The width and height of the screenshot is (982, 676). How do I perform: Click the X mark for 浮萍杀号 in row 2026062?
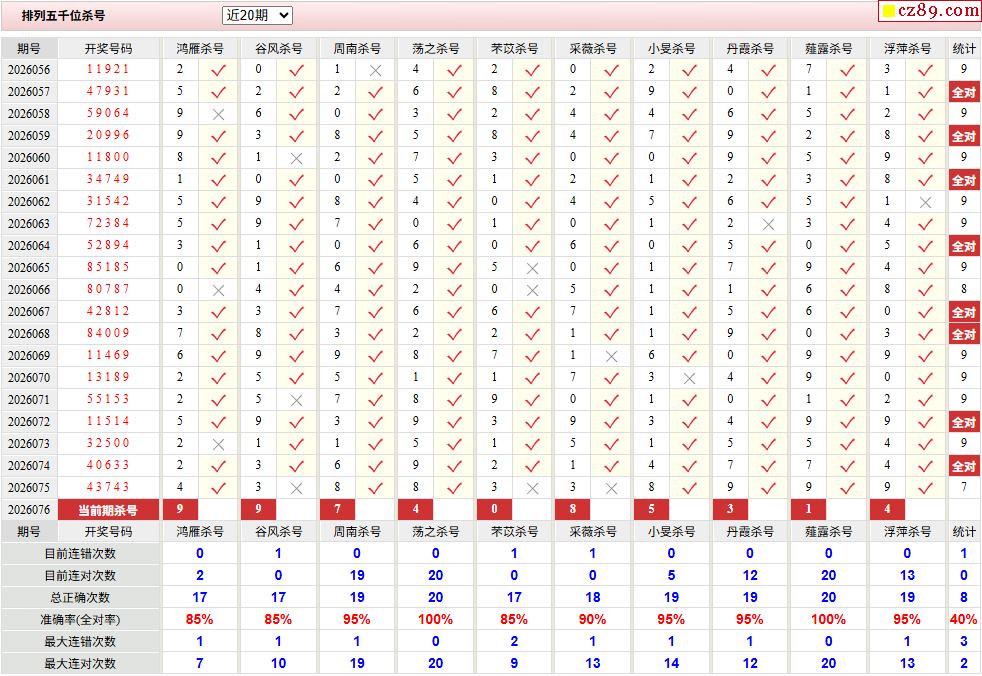click(x=925, y=202)
